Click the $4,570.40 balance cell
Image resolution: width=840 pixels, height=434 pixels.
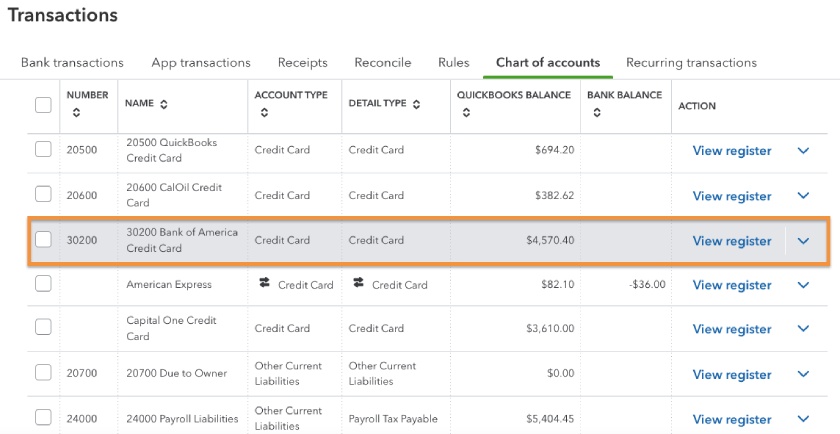[550, 240]
